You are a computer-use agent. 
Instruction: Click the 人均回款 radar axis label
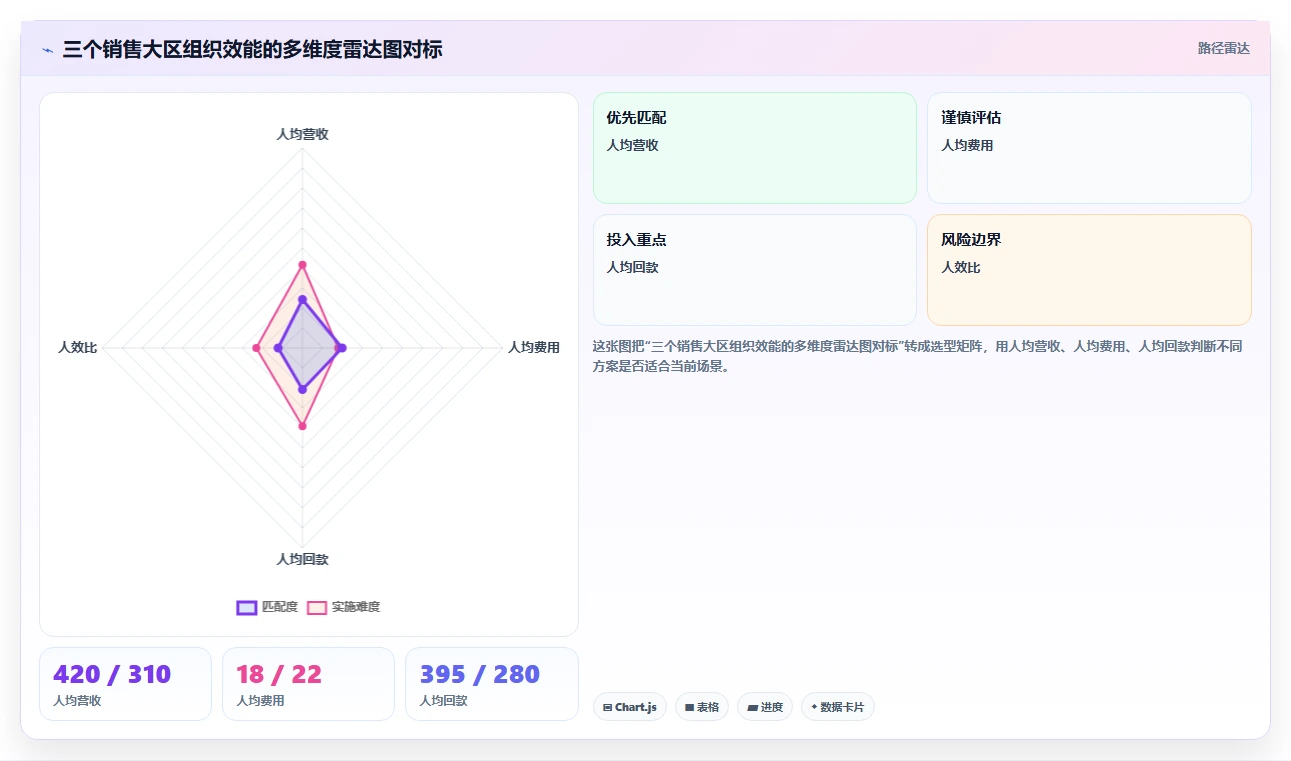tap(302, 559)
